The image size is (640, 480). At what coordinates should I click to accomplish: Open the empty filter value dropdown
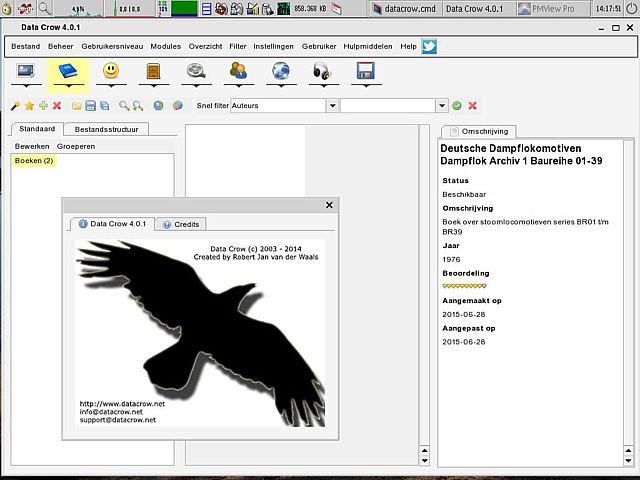pos(441,105)
